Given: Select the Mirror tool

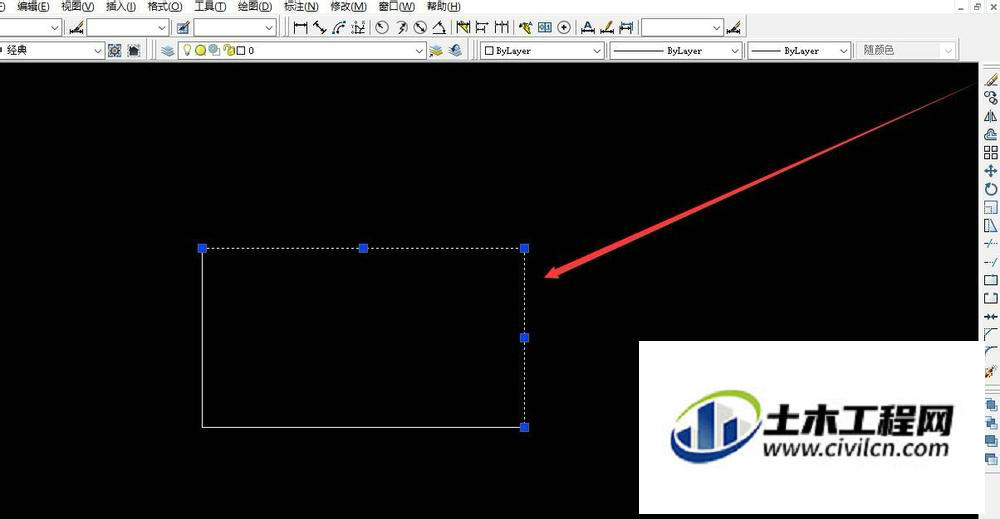Looking at the screenshot, I should (990, 116).
